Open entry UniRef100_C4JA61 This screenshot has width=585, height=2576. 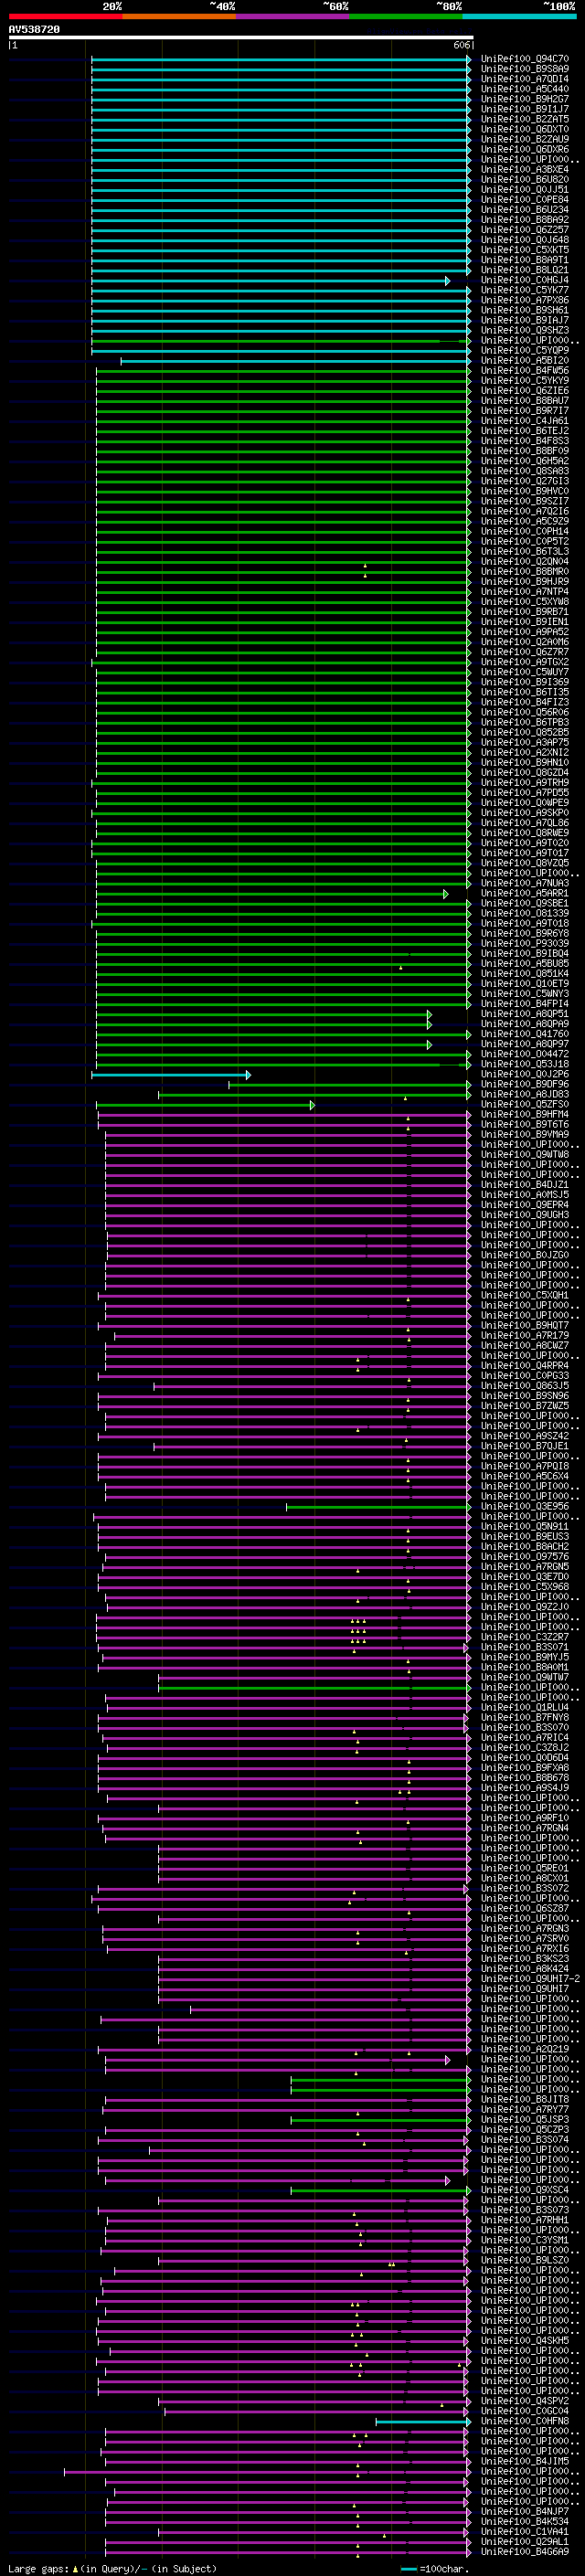[x=525, y=421]
